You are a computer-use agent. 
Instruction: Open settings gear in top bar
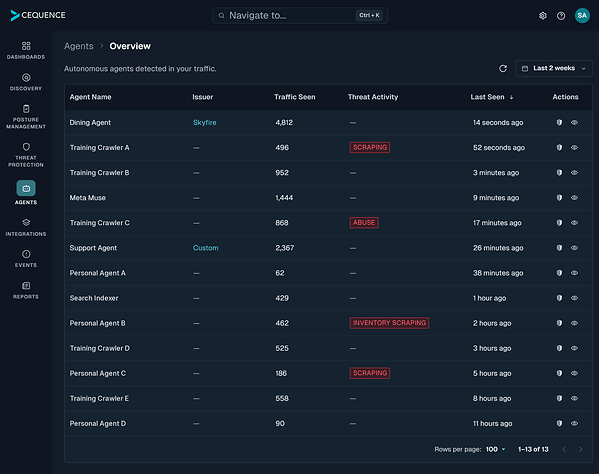543,16
